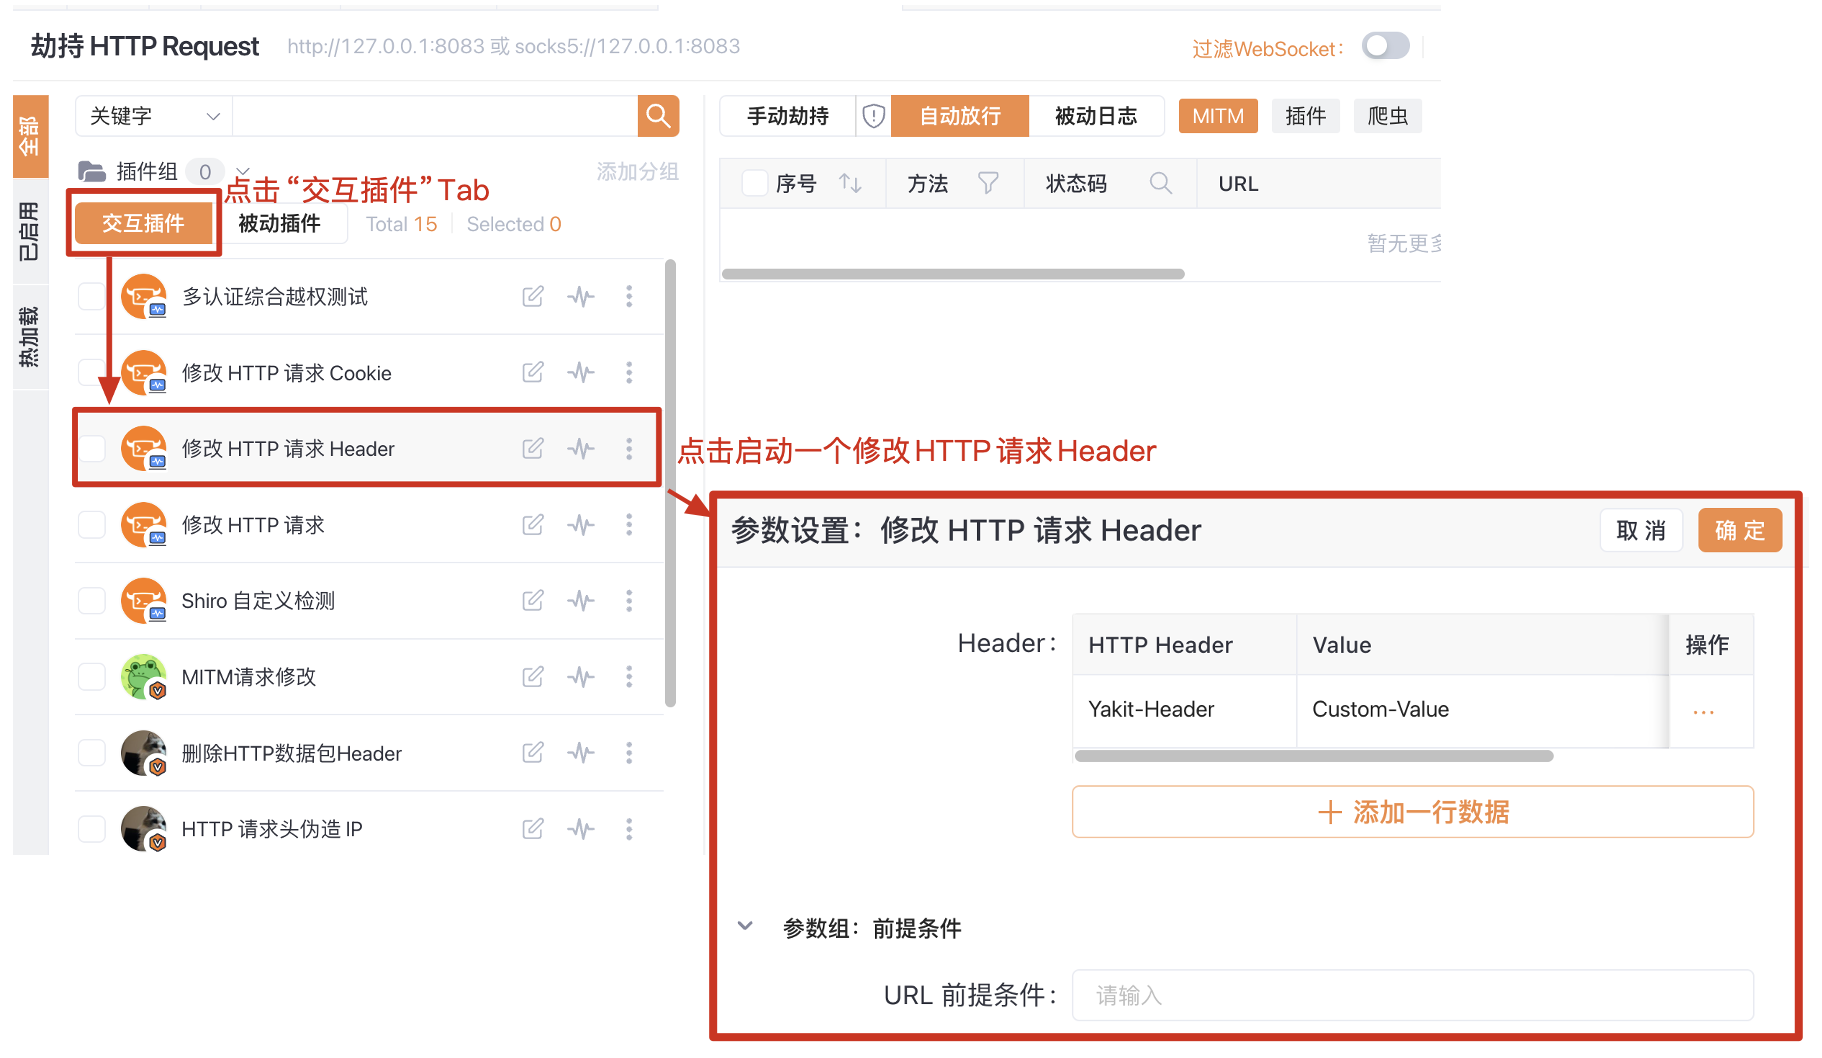Screen dimensions: 1822x1058
Task: Open more options for 修改 HTTP 请求 Header
Action: [629, 448]
